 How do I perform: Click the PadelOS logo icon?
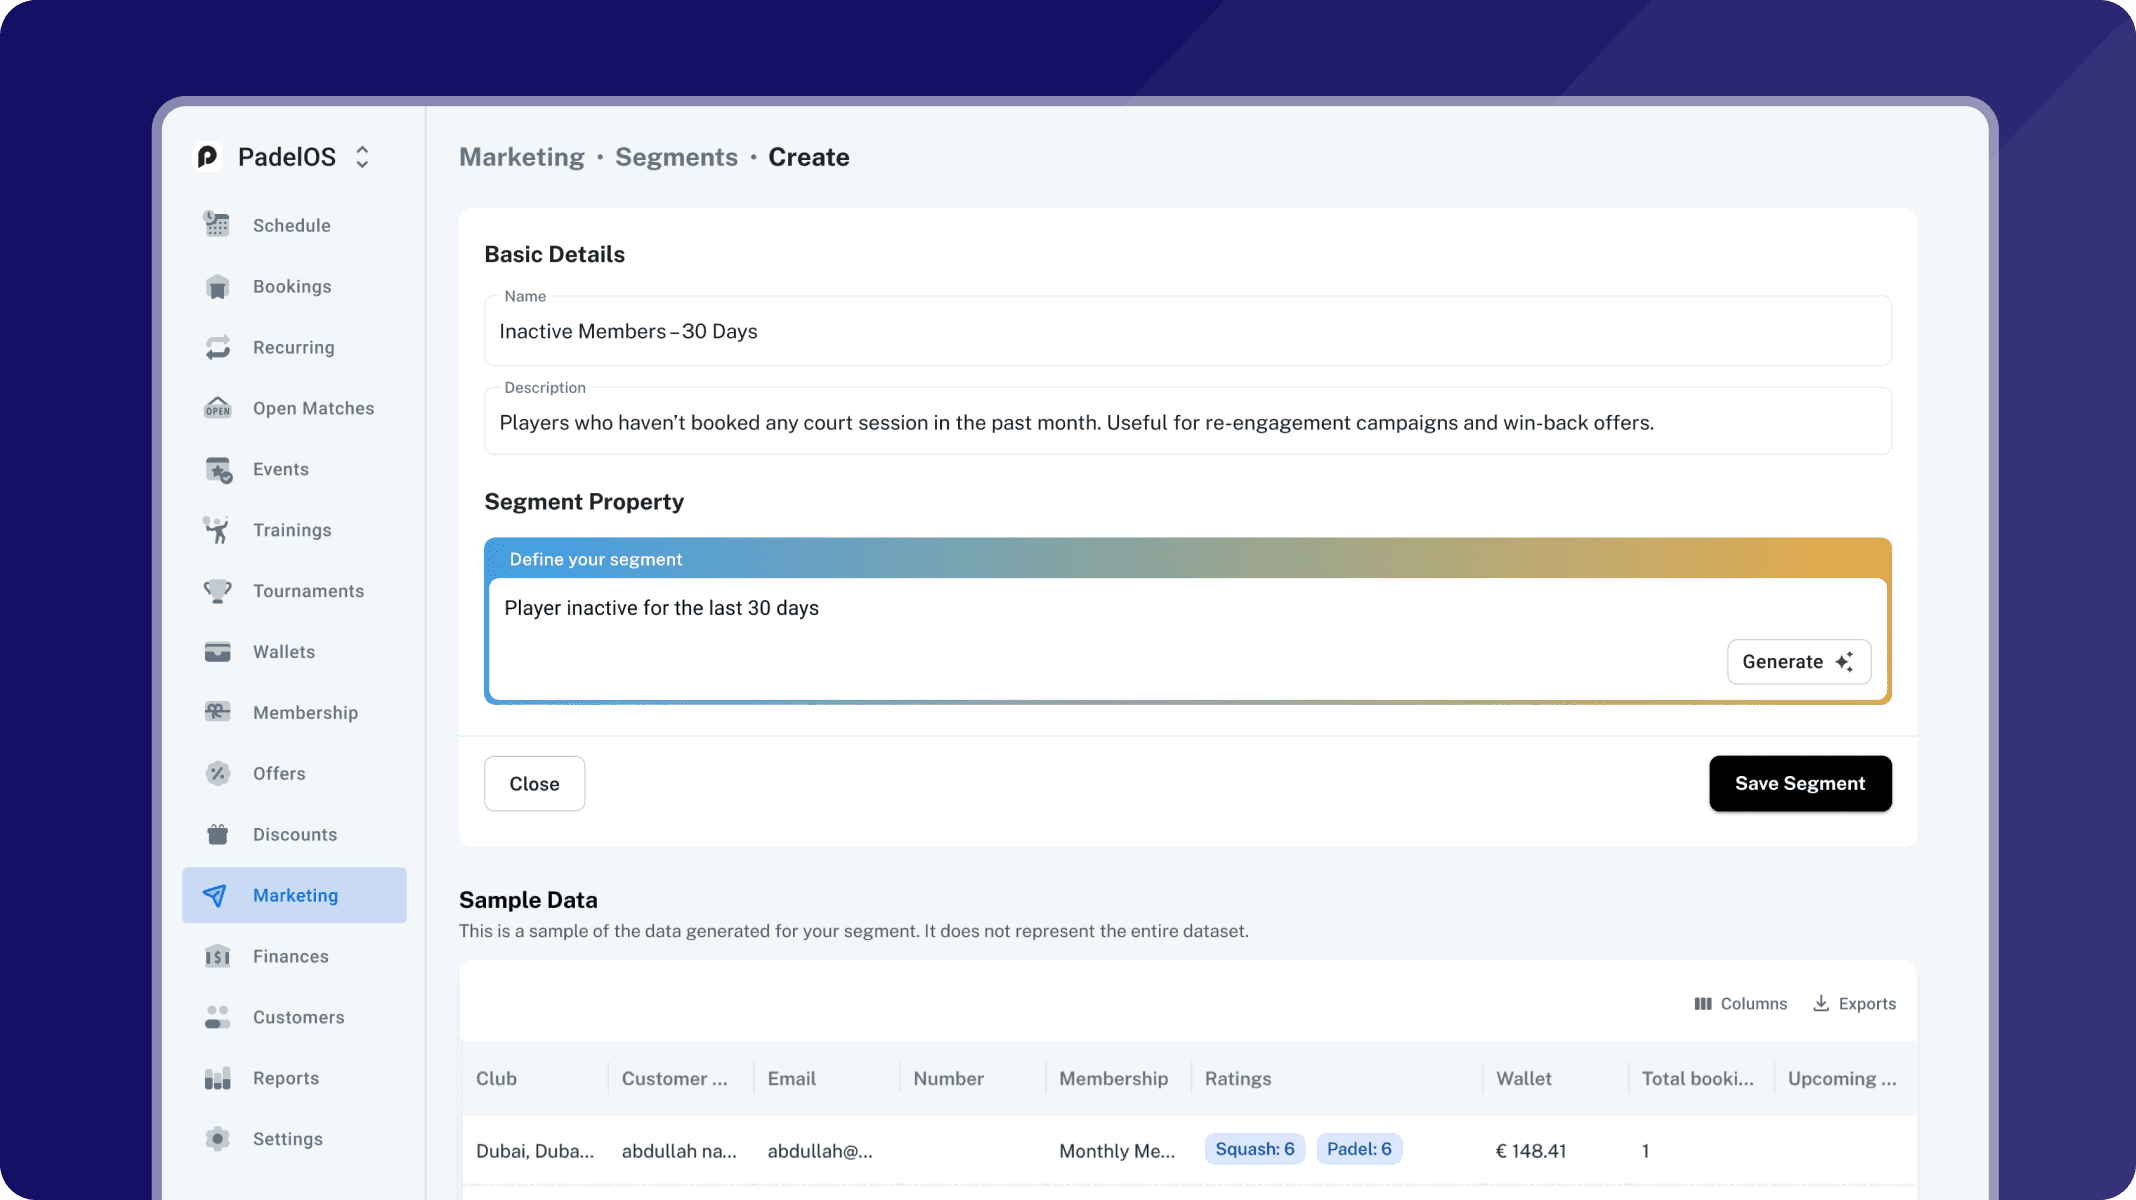[207, 157]
